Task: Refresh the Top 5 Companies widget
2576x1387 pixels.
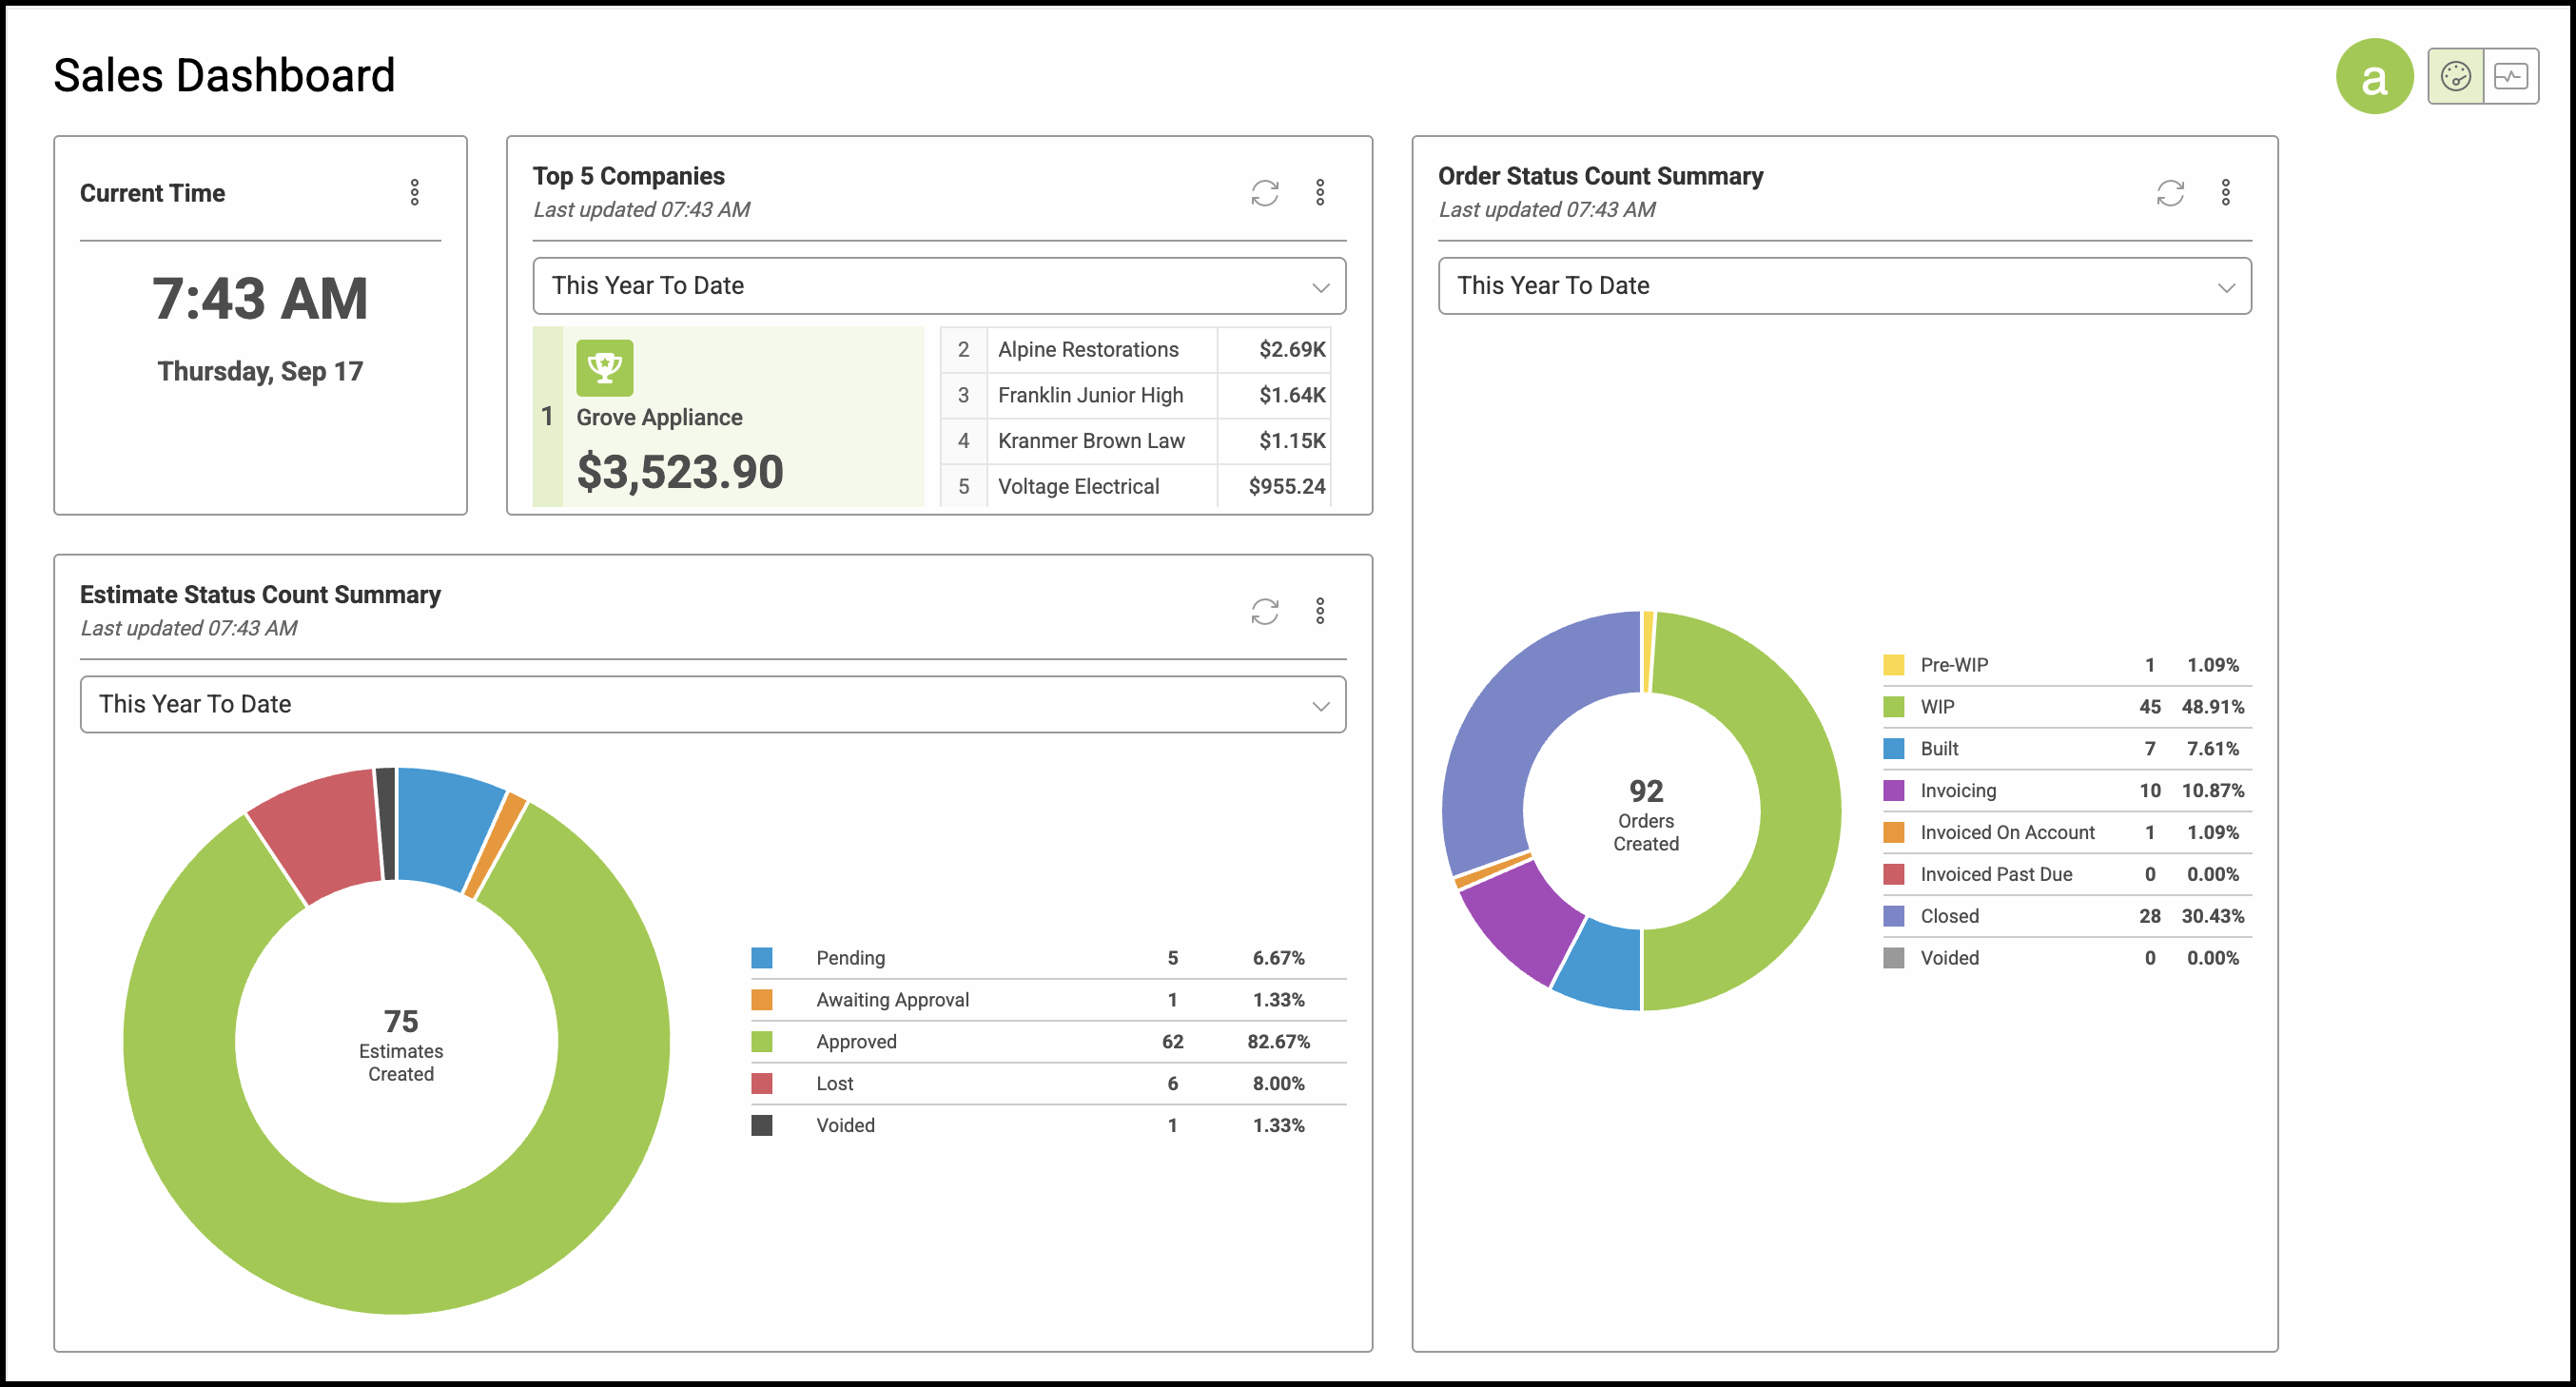Action: (1264, 192)
